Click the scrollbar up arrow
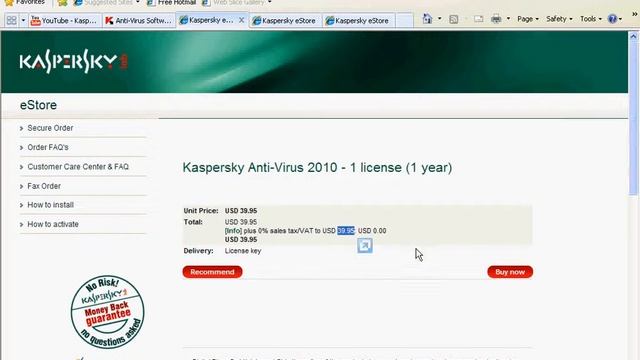Image resolution: width=640 pixels, height=360 pixels. [633, 36]
